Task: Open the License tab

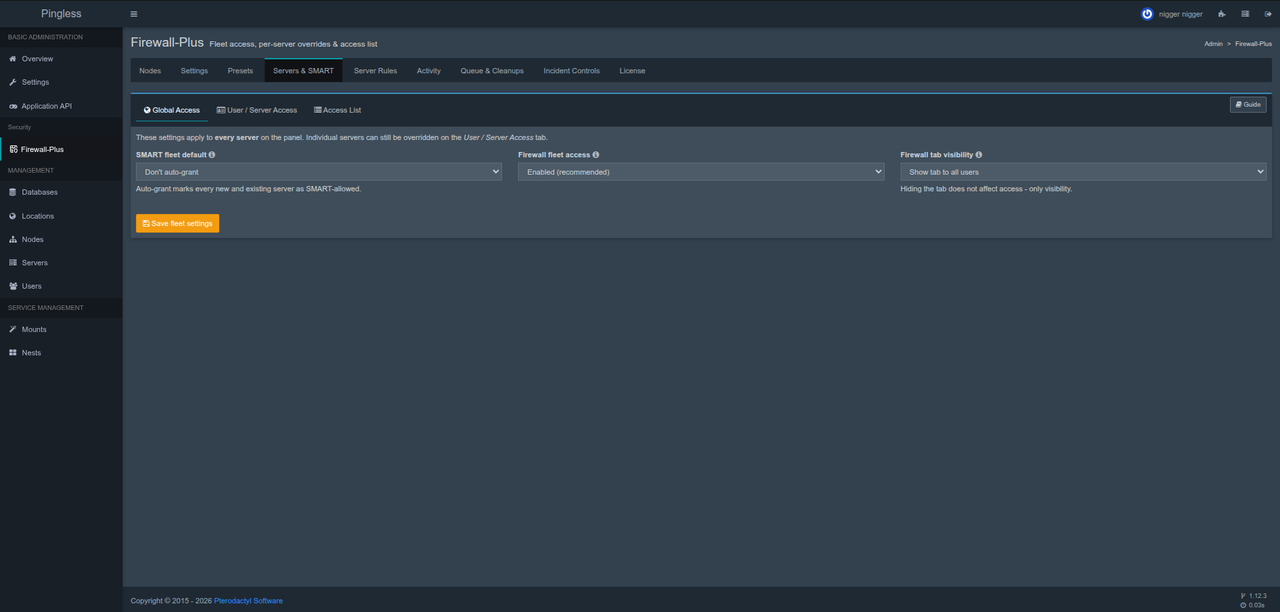Action: click(x=632, y=71)
